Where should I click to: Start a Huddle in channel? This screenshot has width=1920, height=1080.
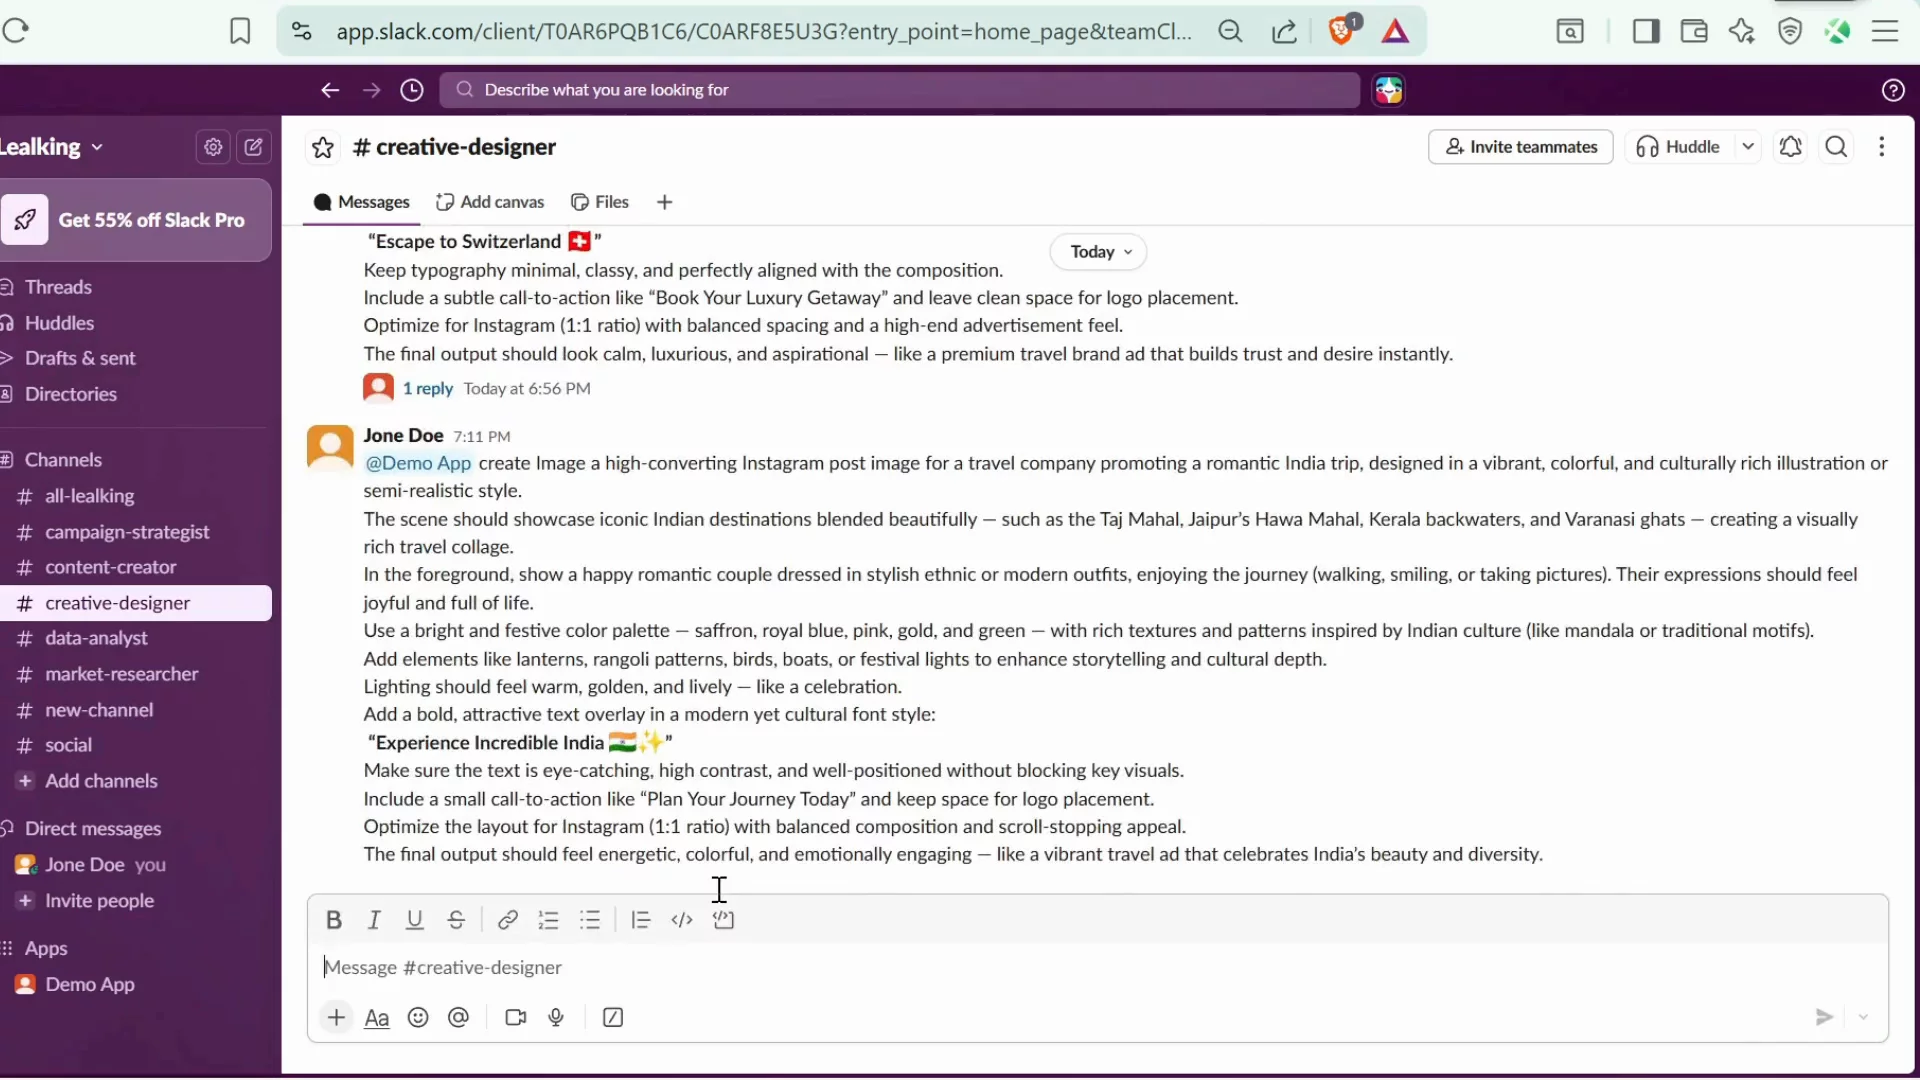click(x=1679, y=147)
